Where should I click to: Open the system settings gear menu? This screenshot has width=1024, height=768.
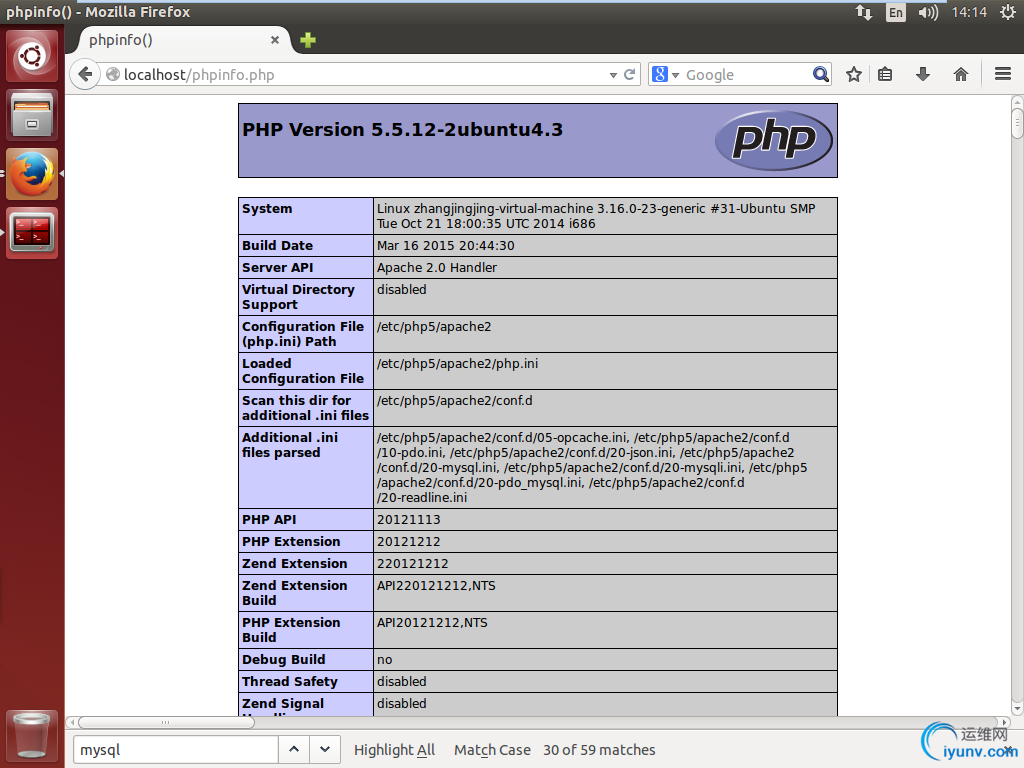coord(1008,12)
